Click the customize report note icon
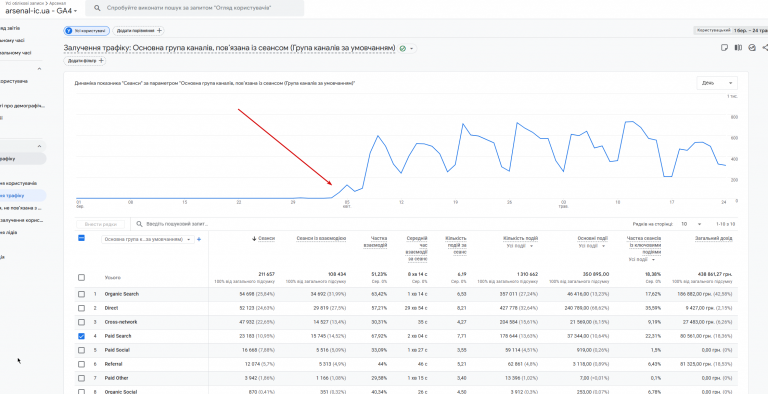Screen dimensions: 768x394 point(724,48)
